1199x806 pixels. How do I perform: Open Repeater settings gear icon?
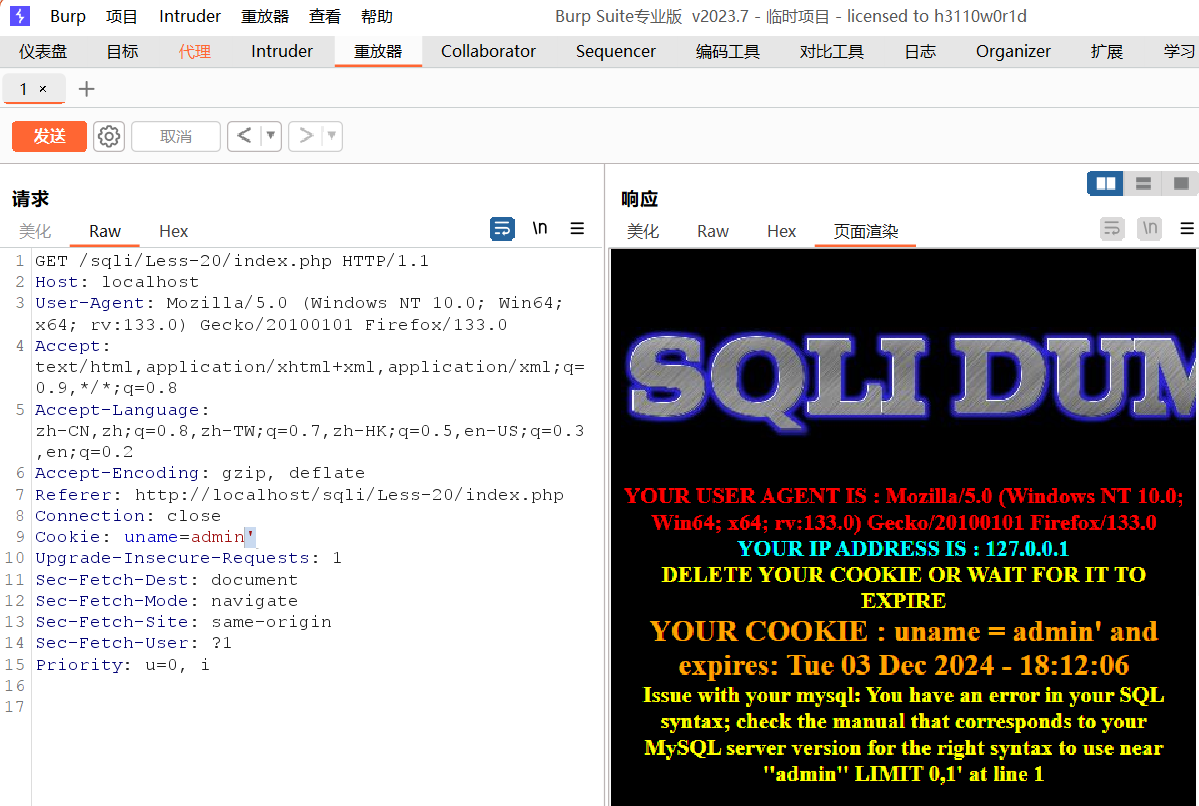click(x=109, y=136)
